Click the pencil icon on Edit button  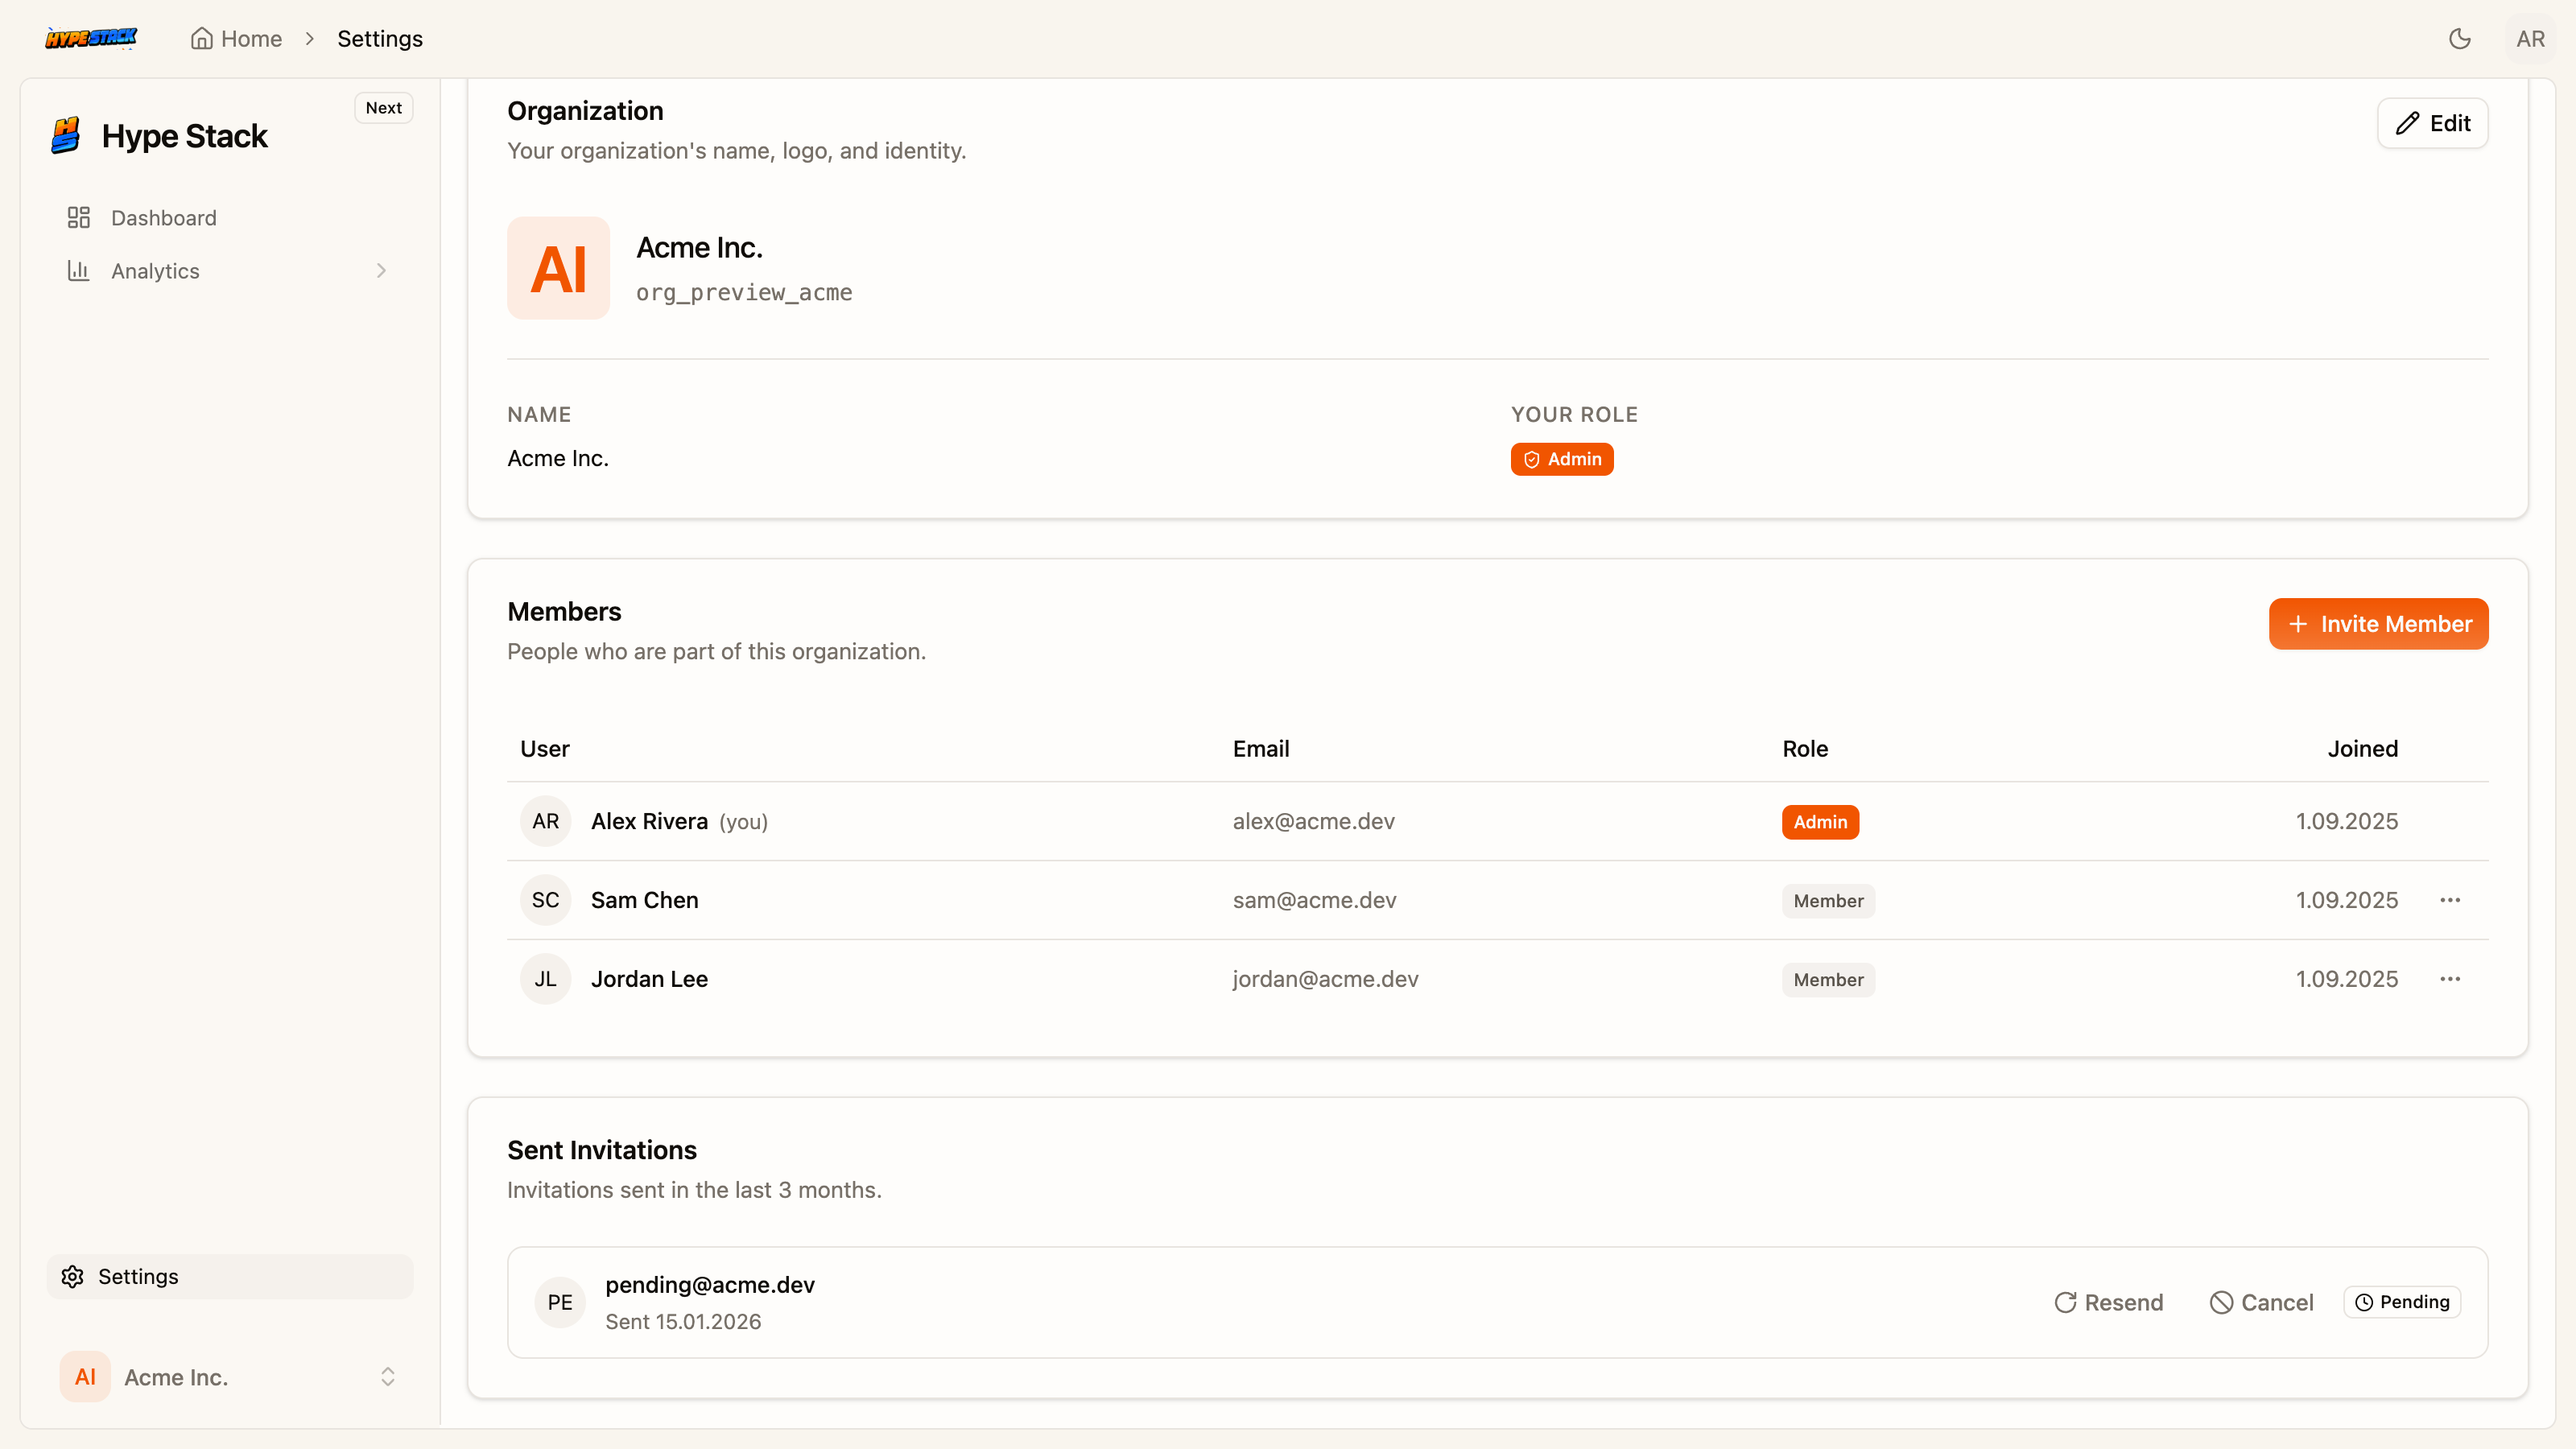(x=2407, y=123)
